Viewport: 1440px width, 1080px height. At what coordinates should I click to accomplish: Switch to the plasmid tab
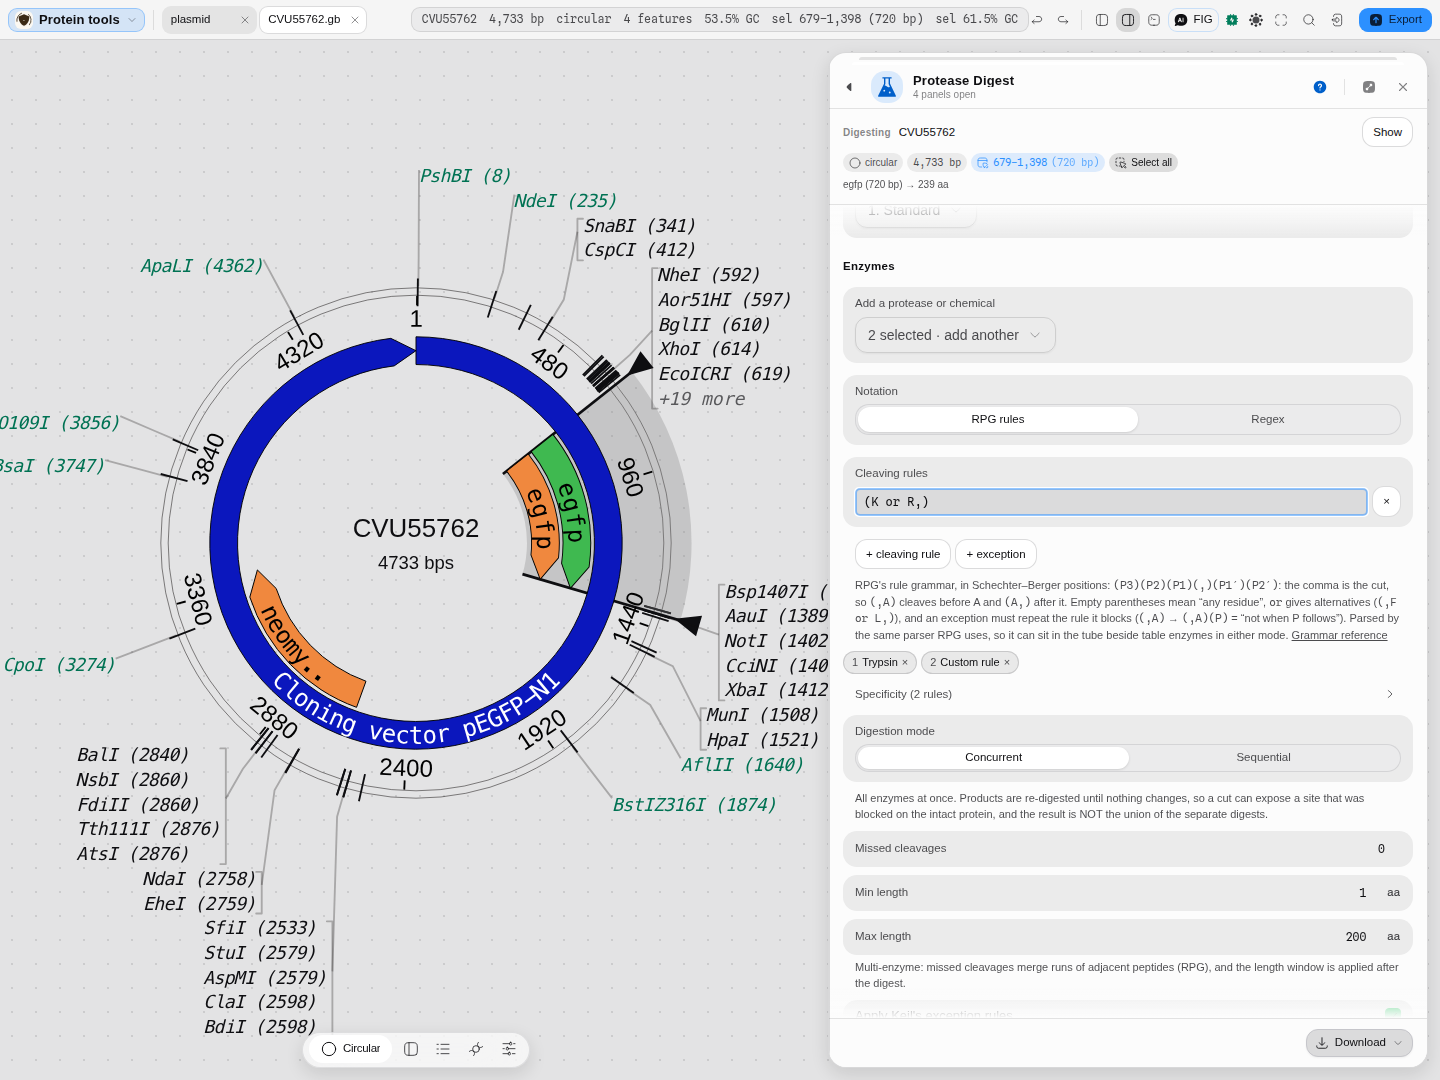click(x=208, y=20)
